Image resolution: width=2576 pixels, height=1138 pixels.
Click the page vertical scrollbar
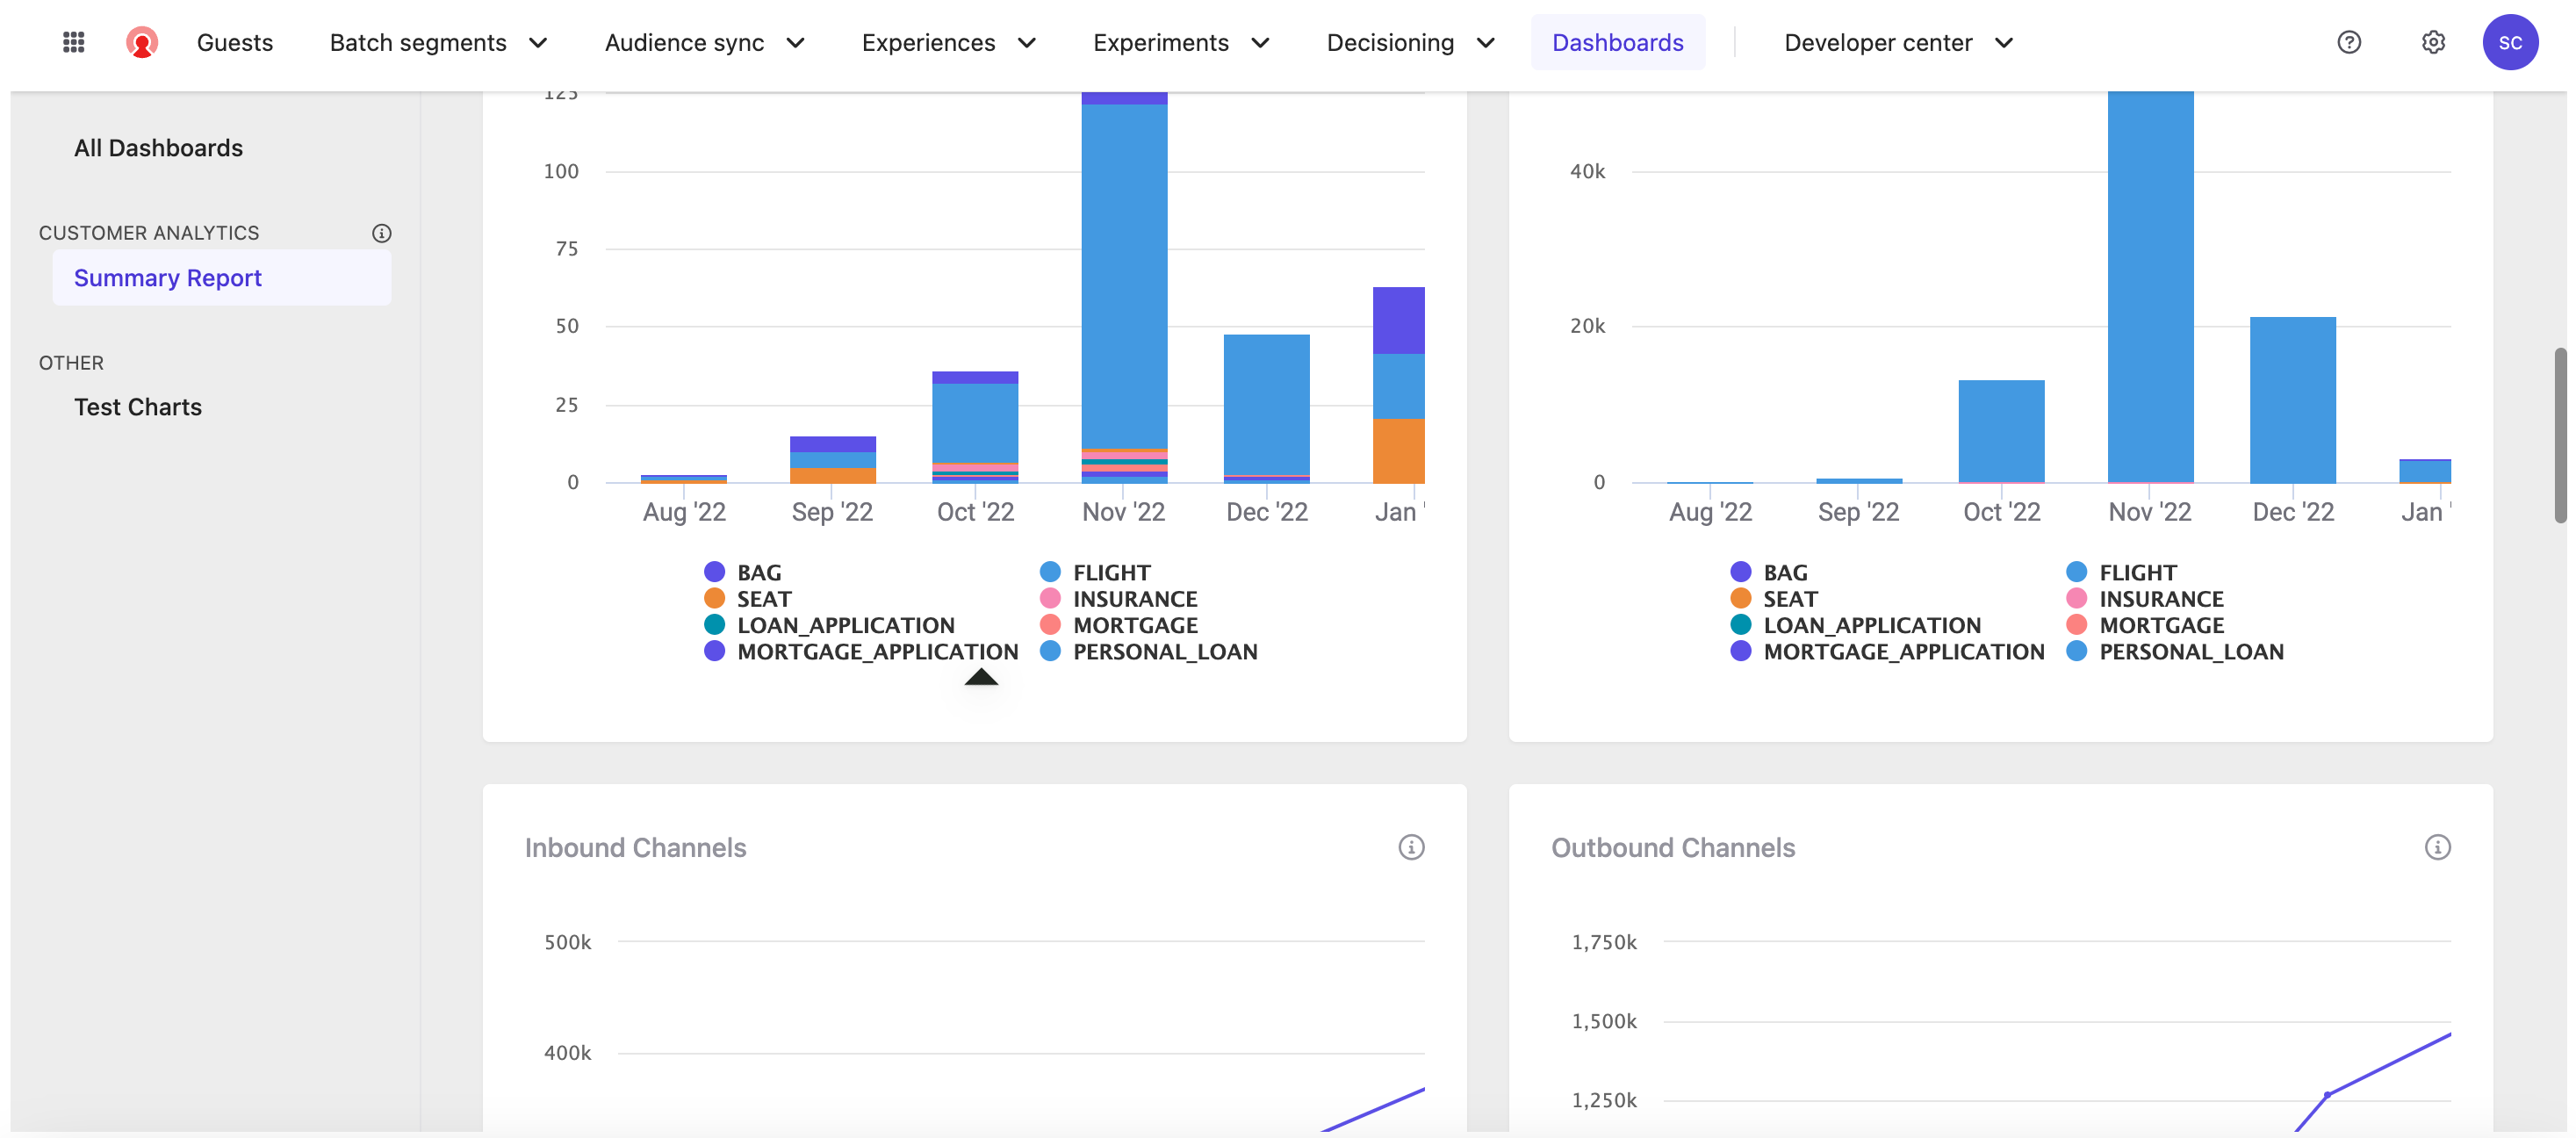pyautogui.click(x=2559, y=435)
